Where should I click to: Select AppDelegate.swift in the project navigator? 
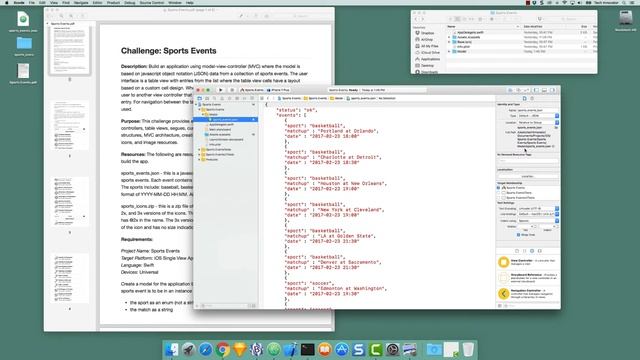tap(222, 124)
